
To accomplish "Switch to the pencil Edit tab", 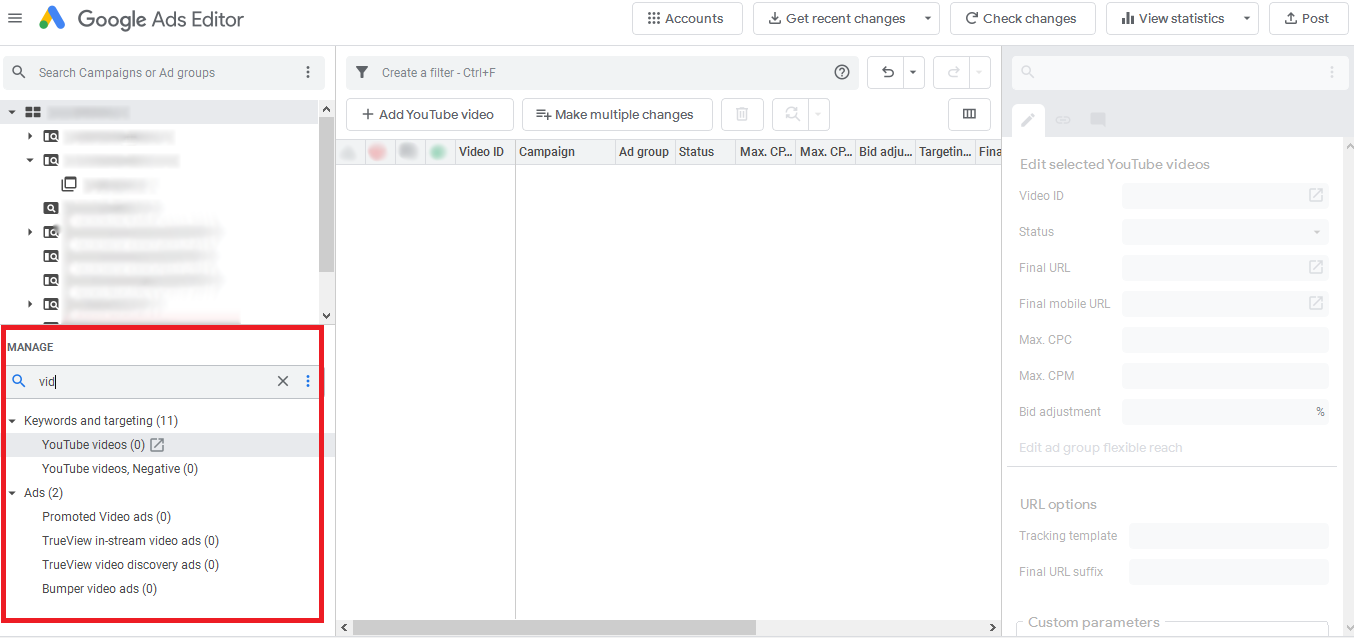I will pos(1028,120).
